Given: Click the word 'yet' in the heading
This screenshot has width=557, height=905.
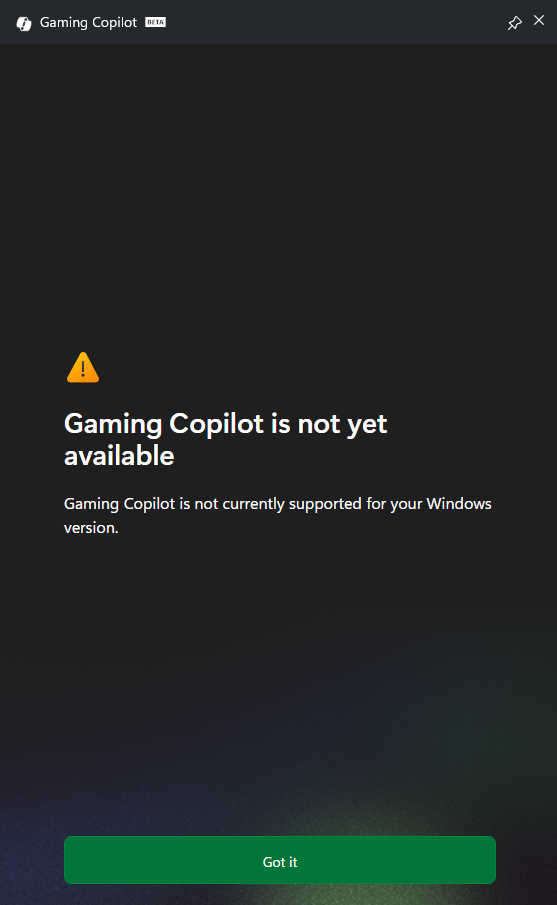Looking at the screenshot, I should point(367,426).
